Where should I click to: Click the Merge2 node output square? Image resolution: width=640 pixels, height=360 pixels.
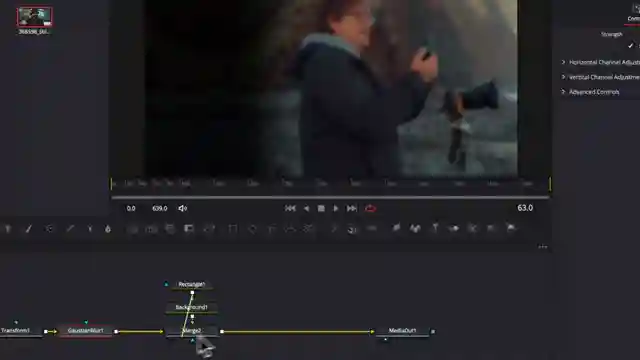point(222,332)
